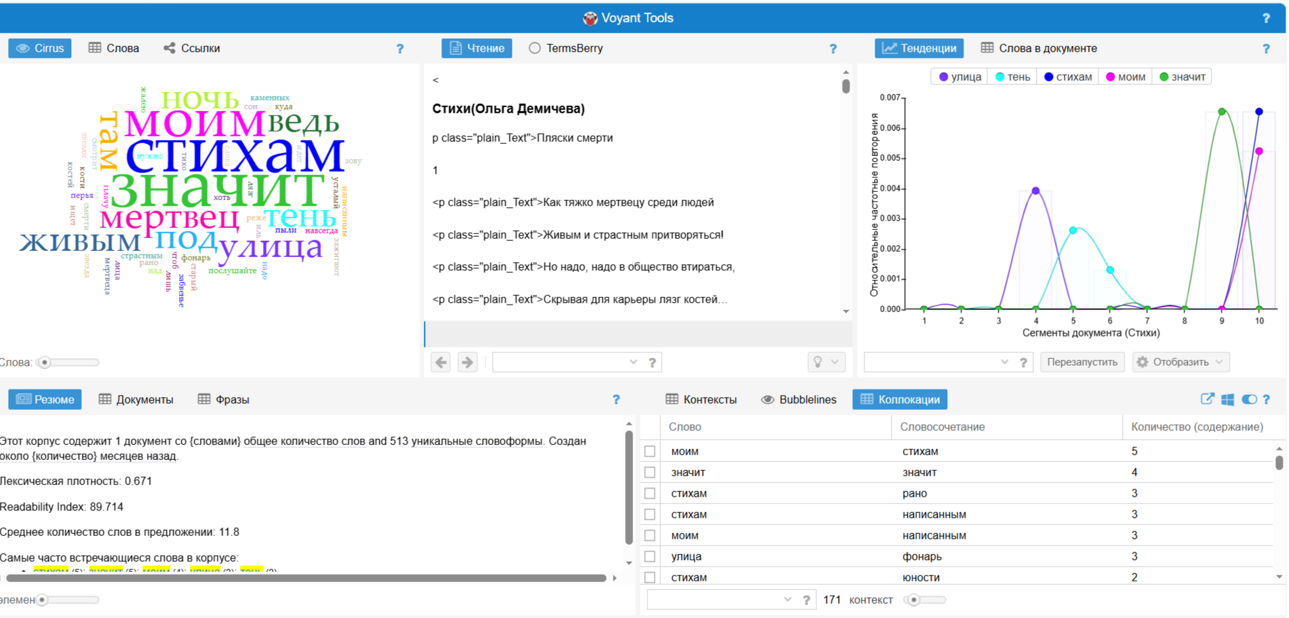Click help beside collocations search field
The width and height of the screenshot is (1289, 618).
(806, 600)
